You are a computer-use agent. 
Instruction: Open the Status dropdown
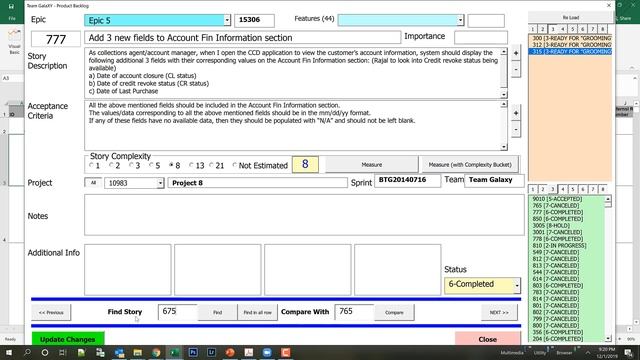(517, 285)
